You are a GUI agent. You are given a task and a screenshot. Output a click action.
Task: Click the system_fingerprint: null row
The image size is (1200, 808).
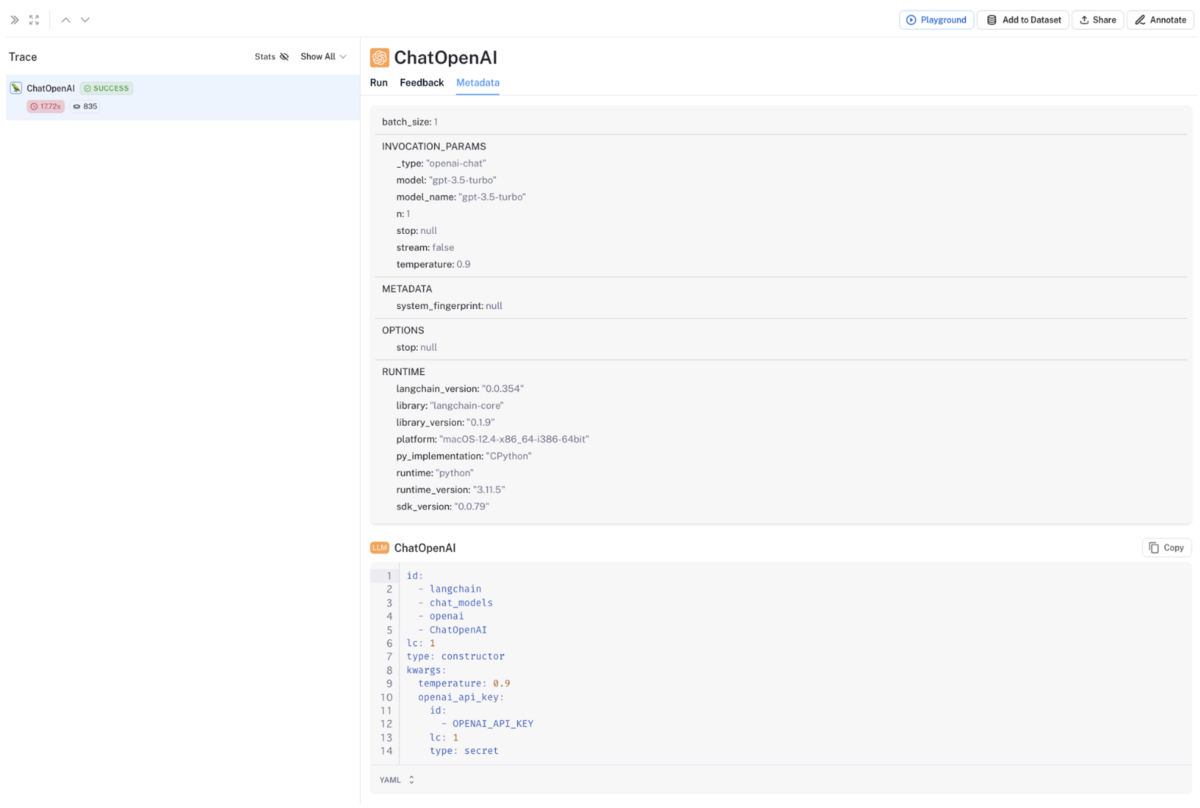click(449, 306)
